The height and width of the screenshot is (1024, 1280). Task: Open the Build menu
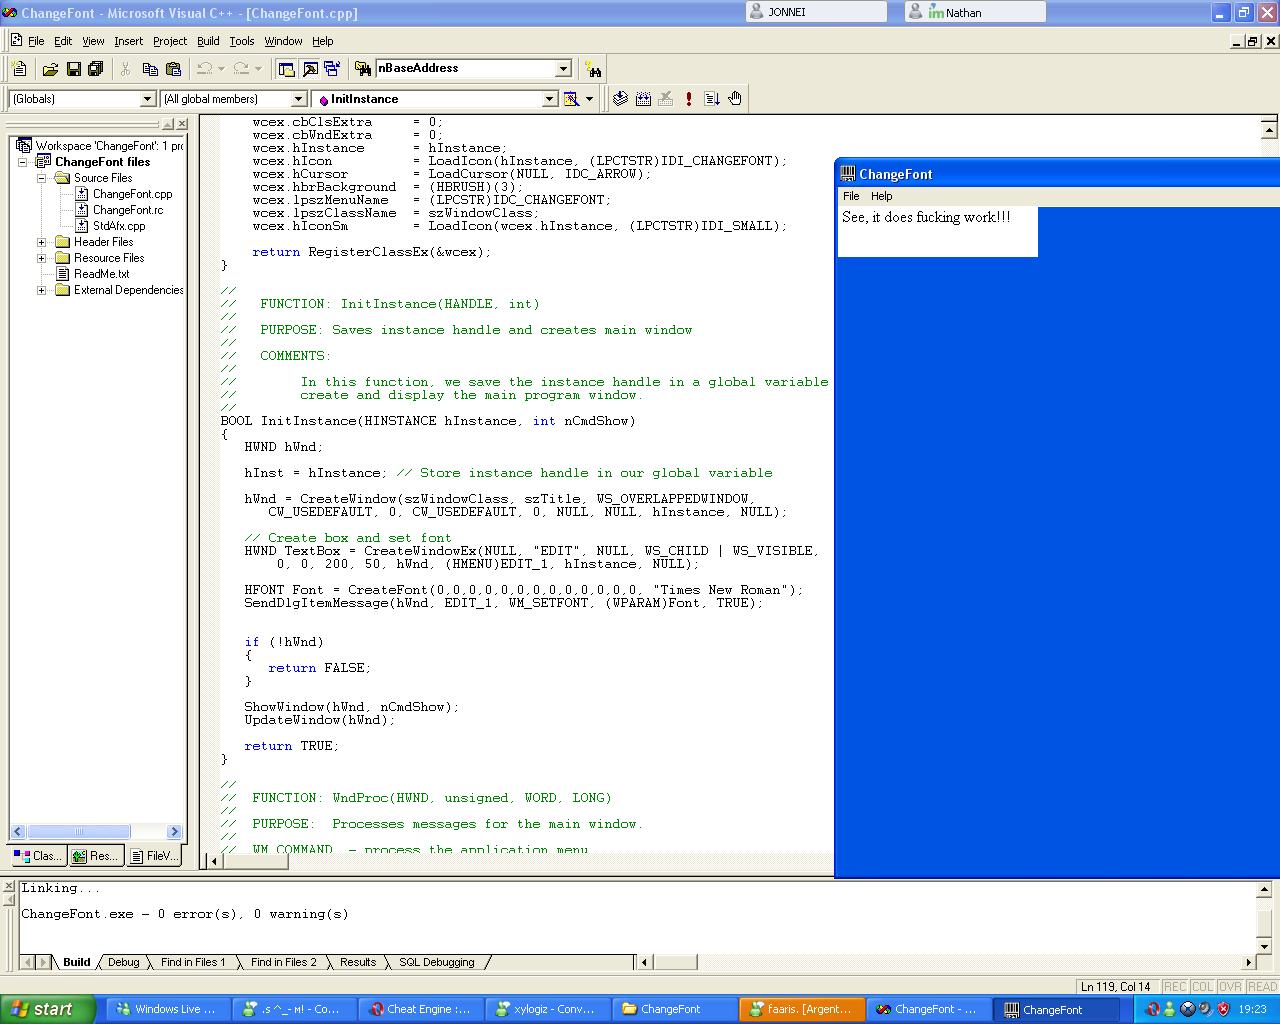point(208,41)
